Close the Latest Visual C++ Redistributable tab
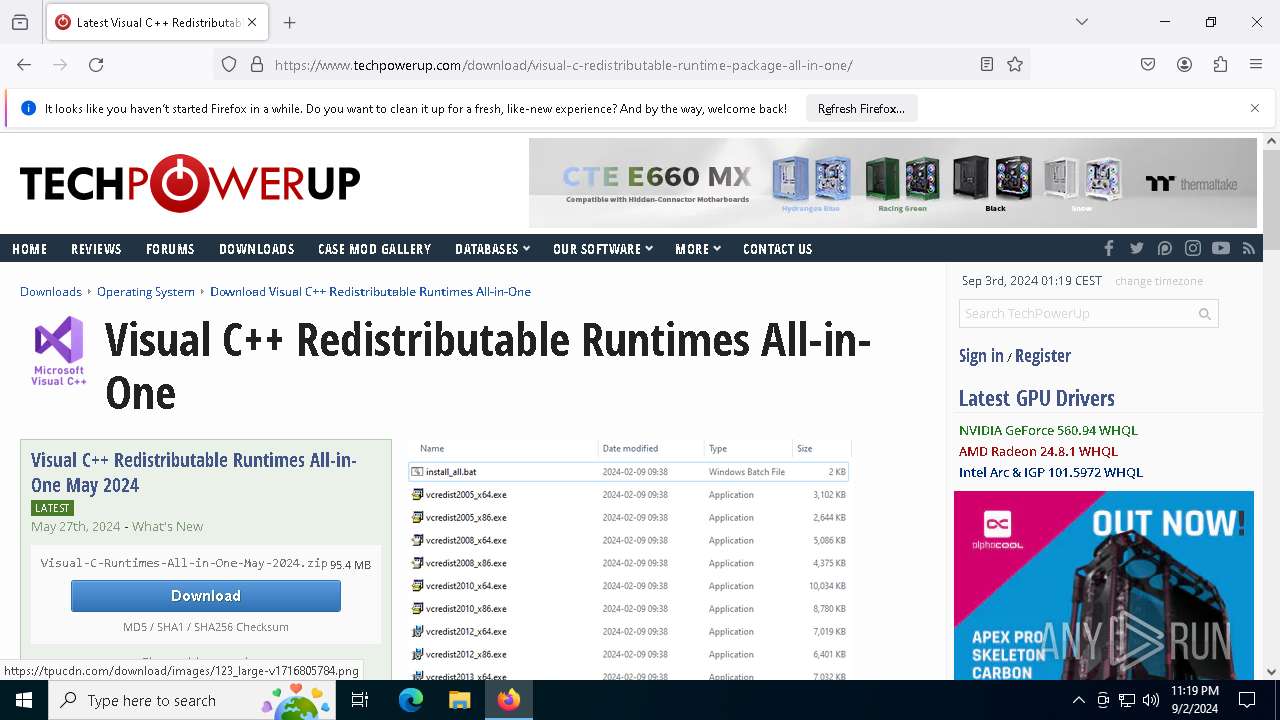Screen dimensions: 1280x720 (x=252, y=22)
